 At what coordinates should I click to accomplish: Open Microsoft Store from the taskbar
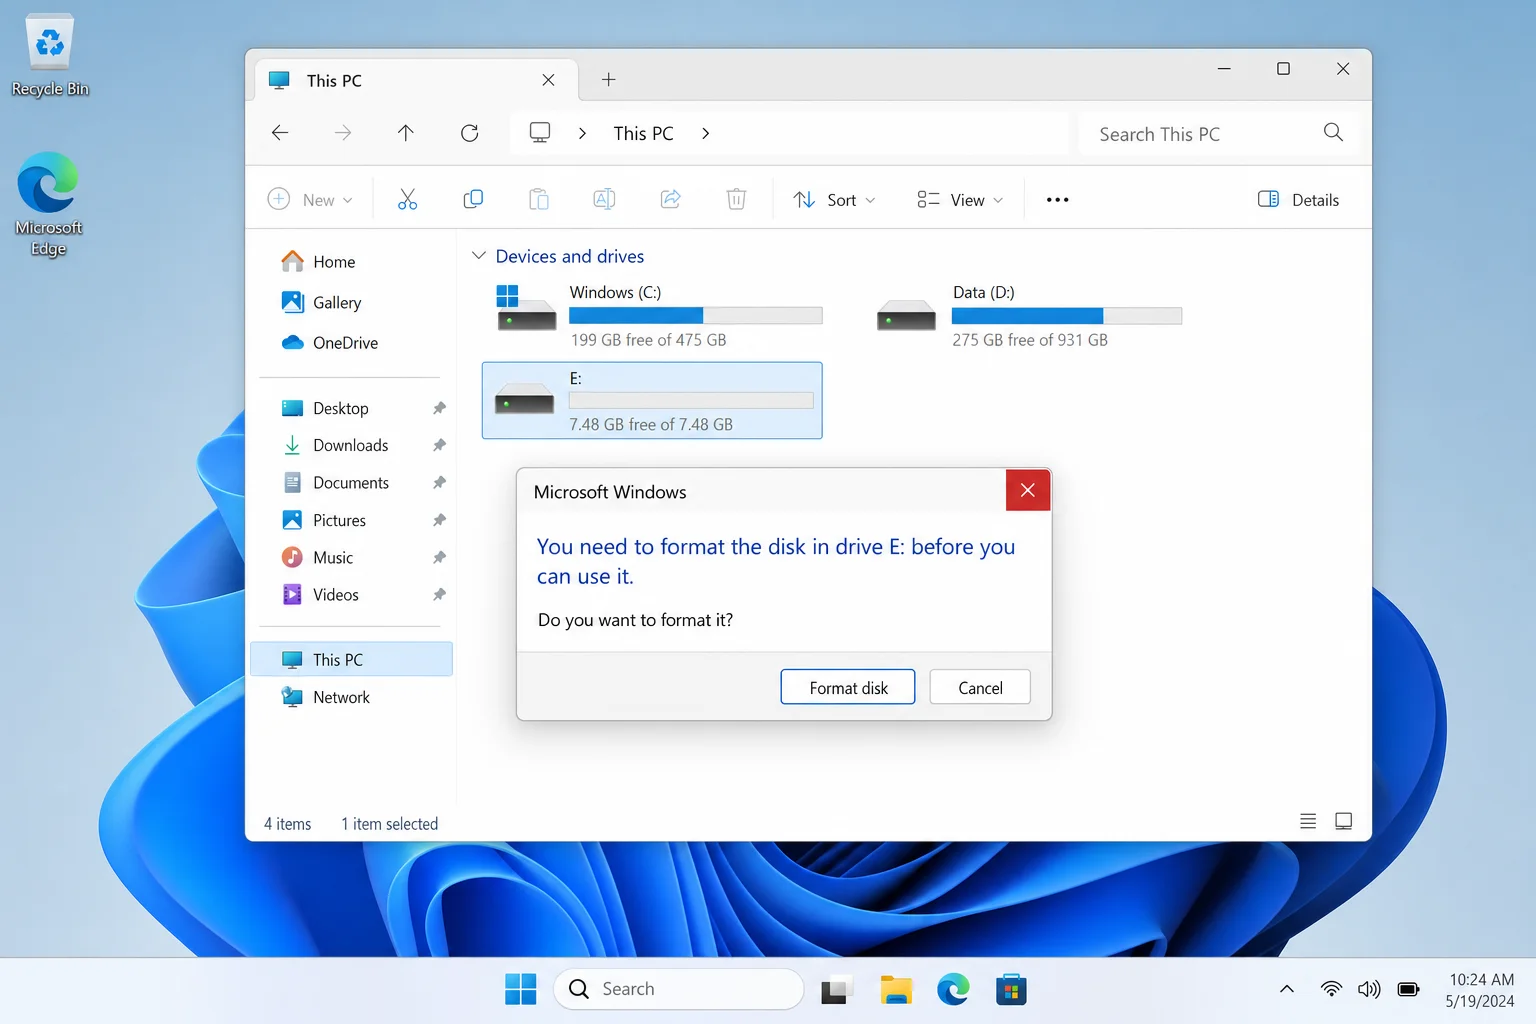point(1011,989)
